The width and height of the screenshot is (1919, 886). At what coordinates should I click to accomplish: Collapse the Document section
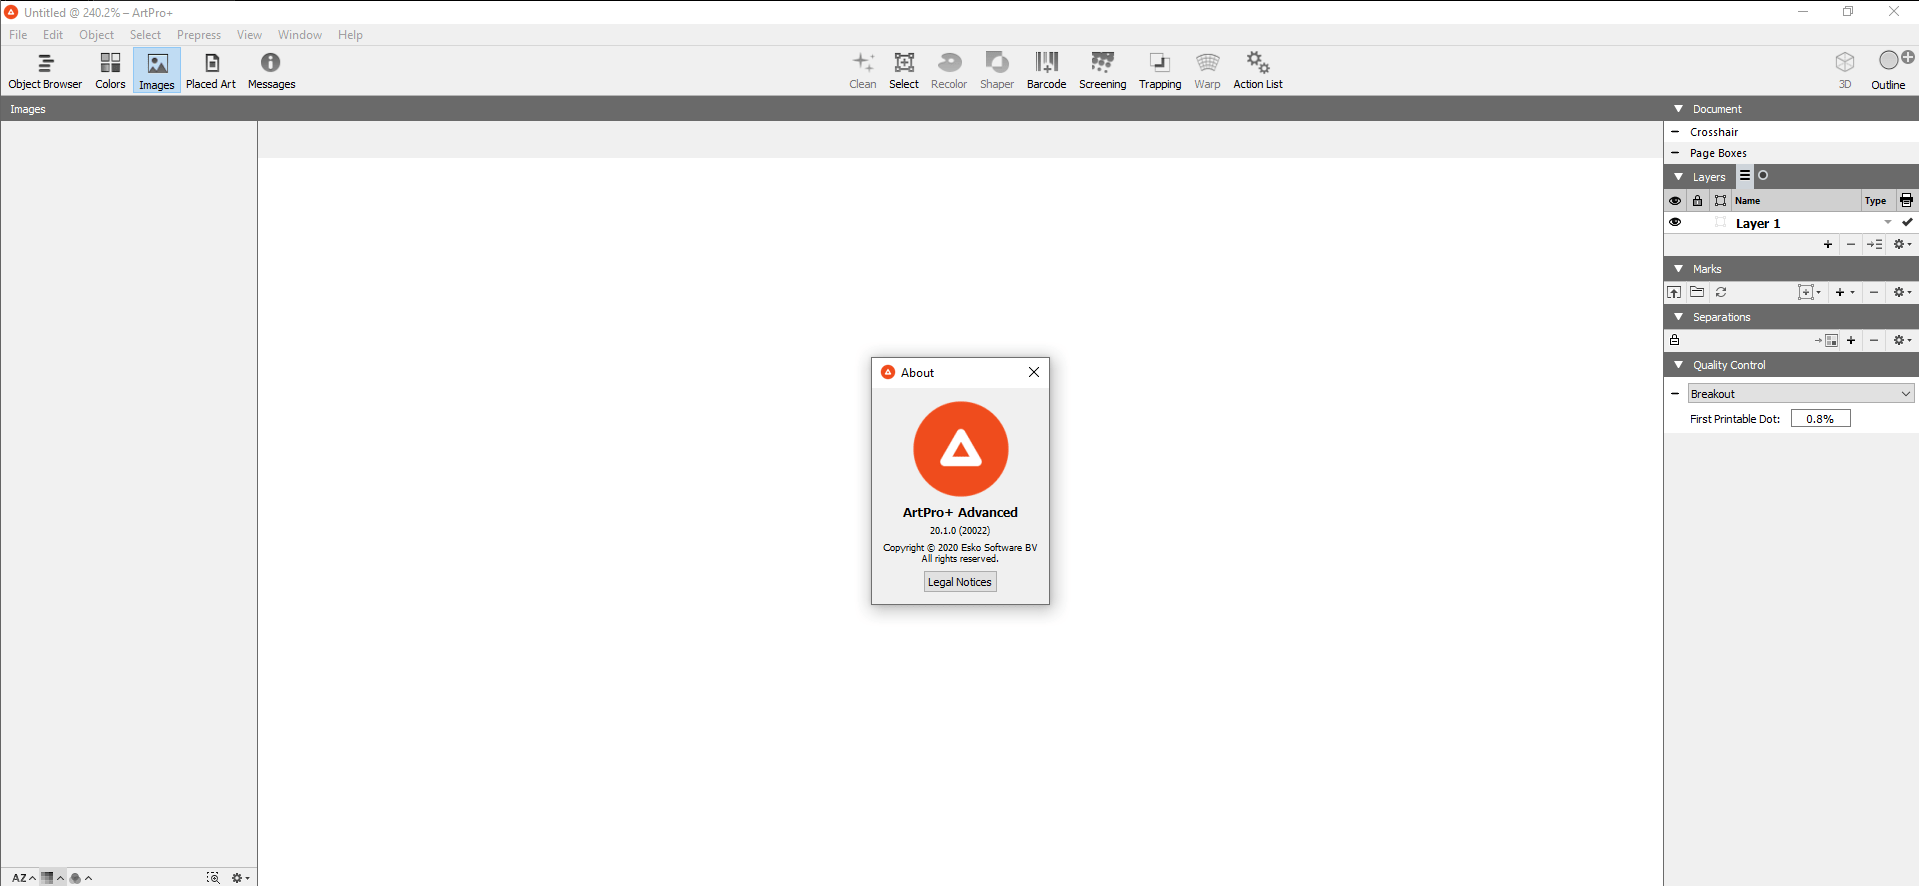[1678, 109]
